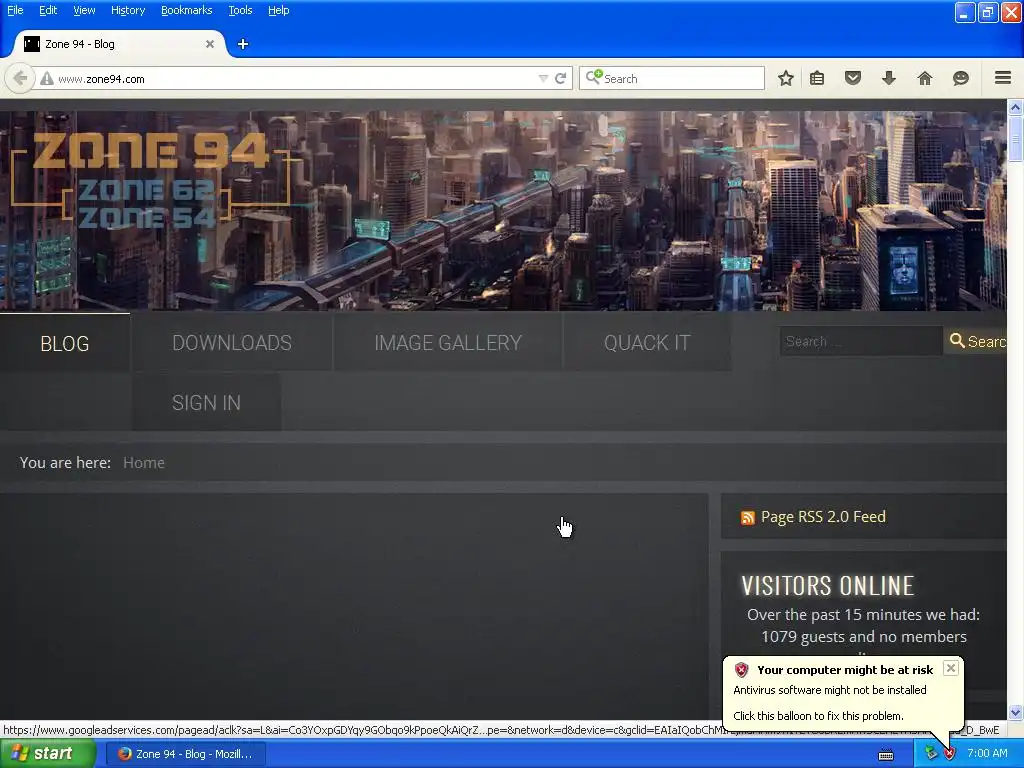The height and width of the screenshot is (768, 1024).
Task: Open the hamburger menu button
Action: [1003, 78]
